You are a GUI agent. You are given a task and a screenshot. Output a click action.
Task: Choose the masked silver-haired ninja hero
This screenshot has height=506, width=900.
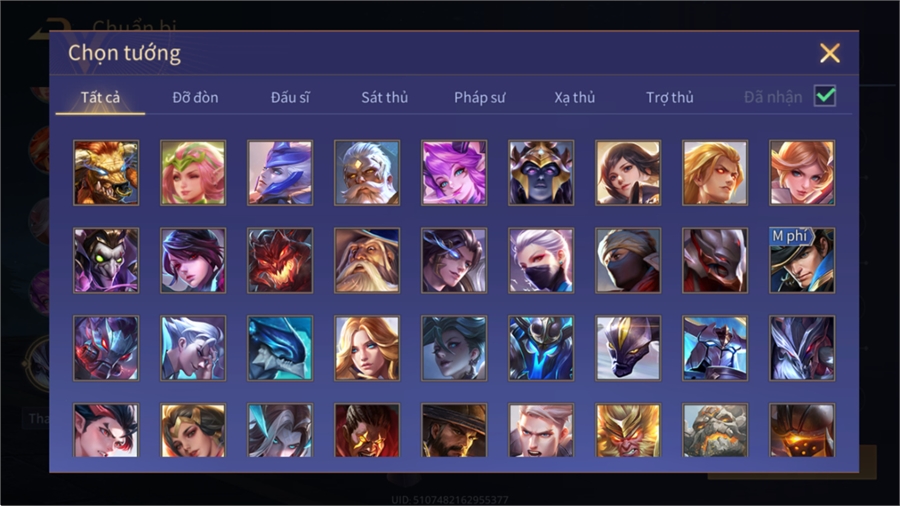pyautogui.click(x=541, y=260)
